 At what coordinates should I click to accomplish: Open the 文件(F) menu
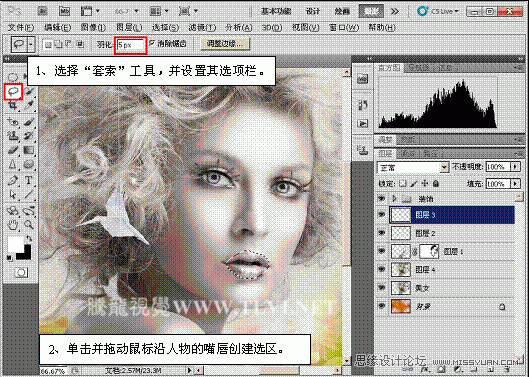tap(21, 27)
